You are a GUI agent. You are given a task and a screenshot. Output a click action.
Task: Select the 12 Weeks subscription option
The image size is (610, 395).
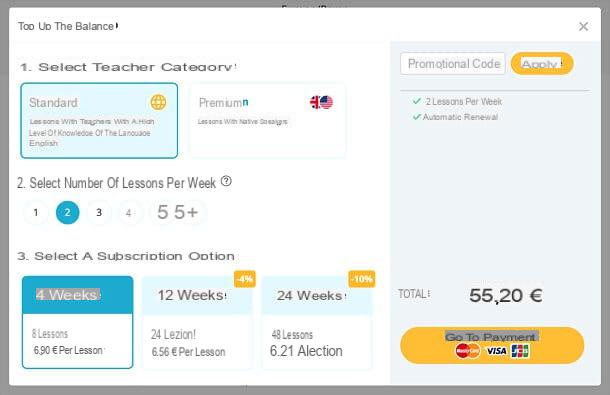point(197,322)
